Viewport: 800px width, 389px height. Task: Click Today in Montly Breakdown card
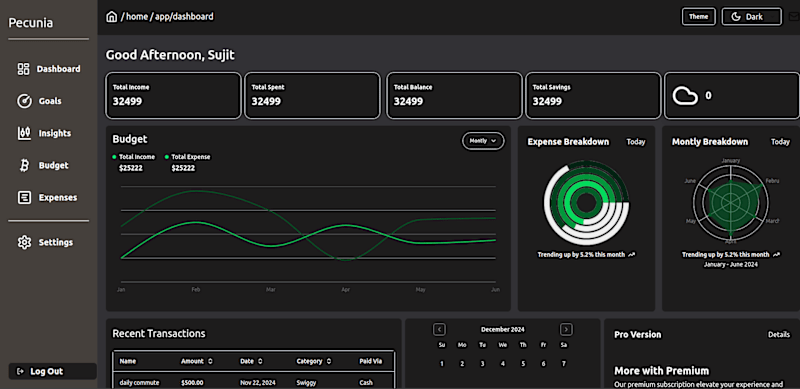[x=780, y=142]
